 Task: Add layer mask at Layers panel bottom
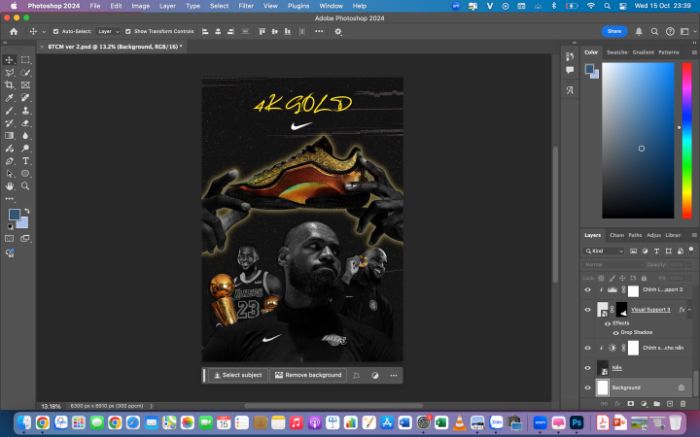630,404
